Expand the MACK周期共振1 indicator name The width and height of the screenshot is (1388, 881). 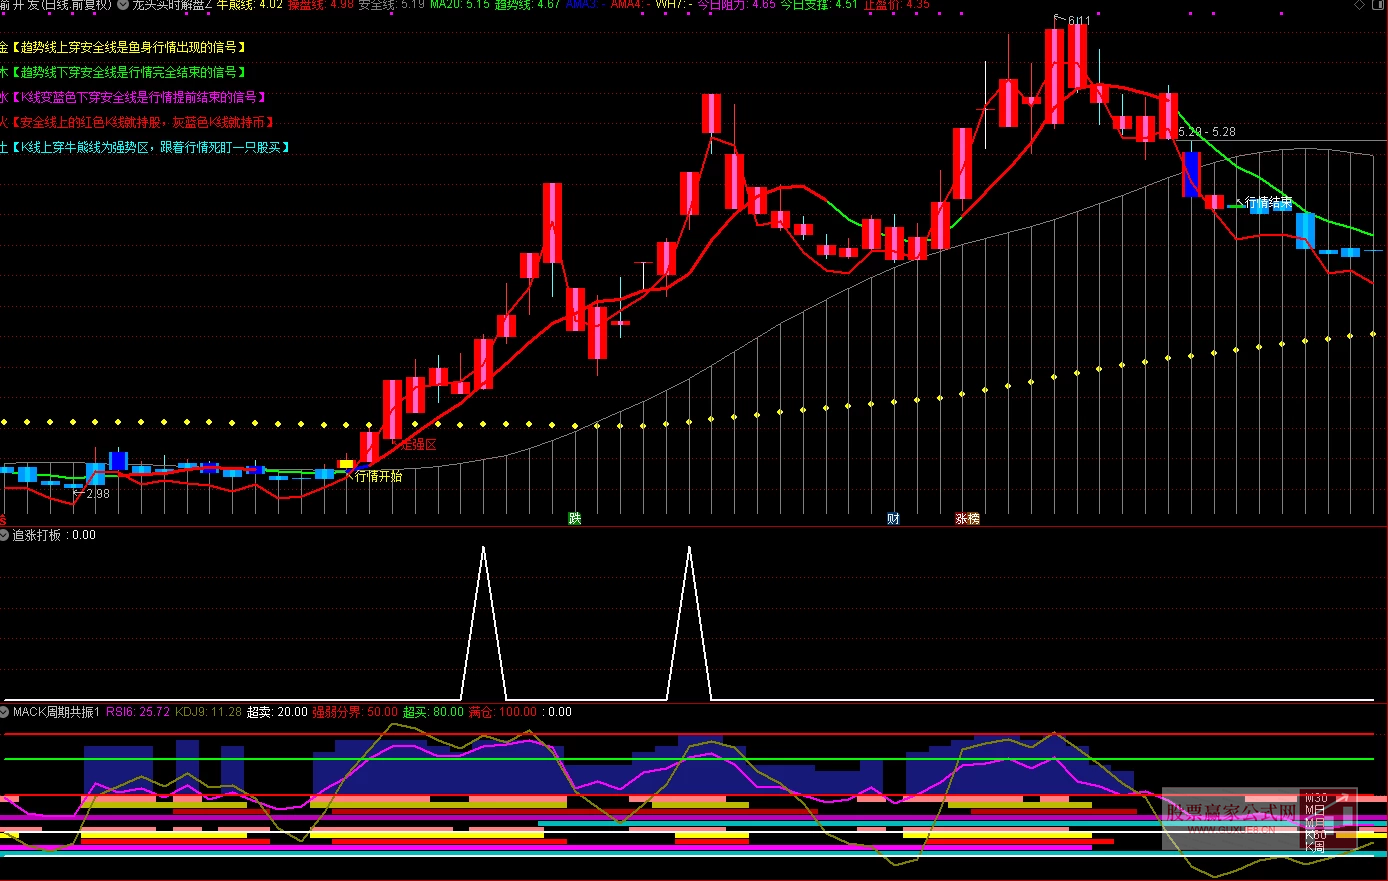click(x=56, y=712)
